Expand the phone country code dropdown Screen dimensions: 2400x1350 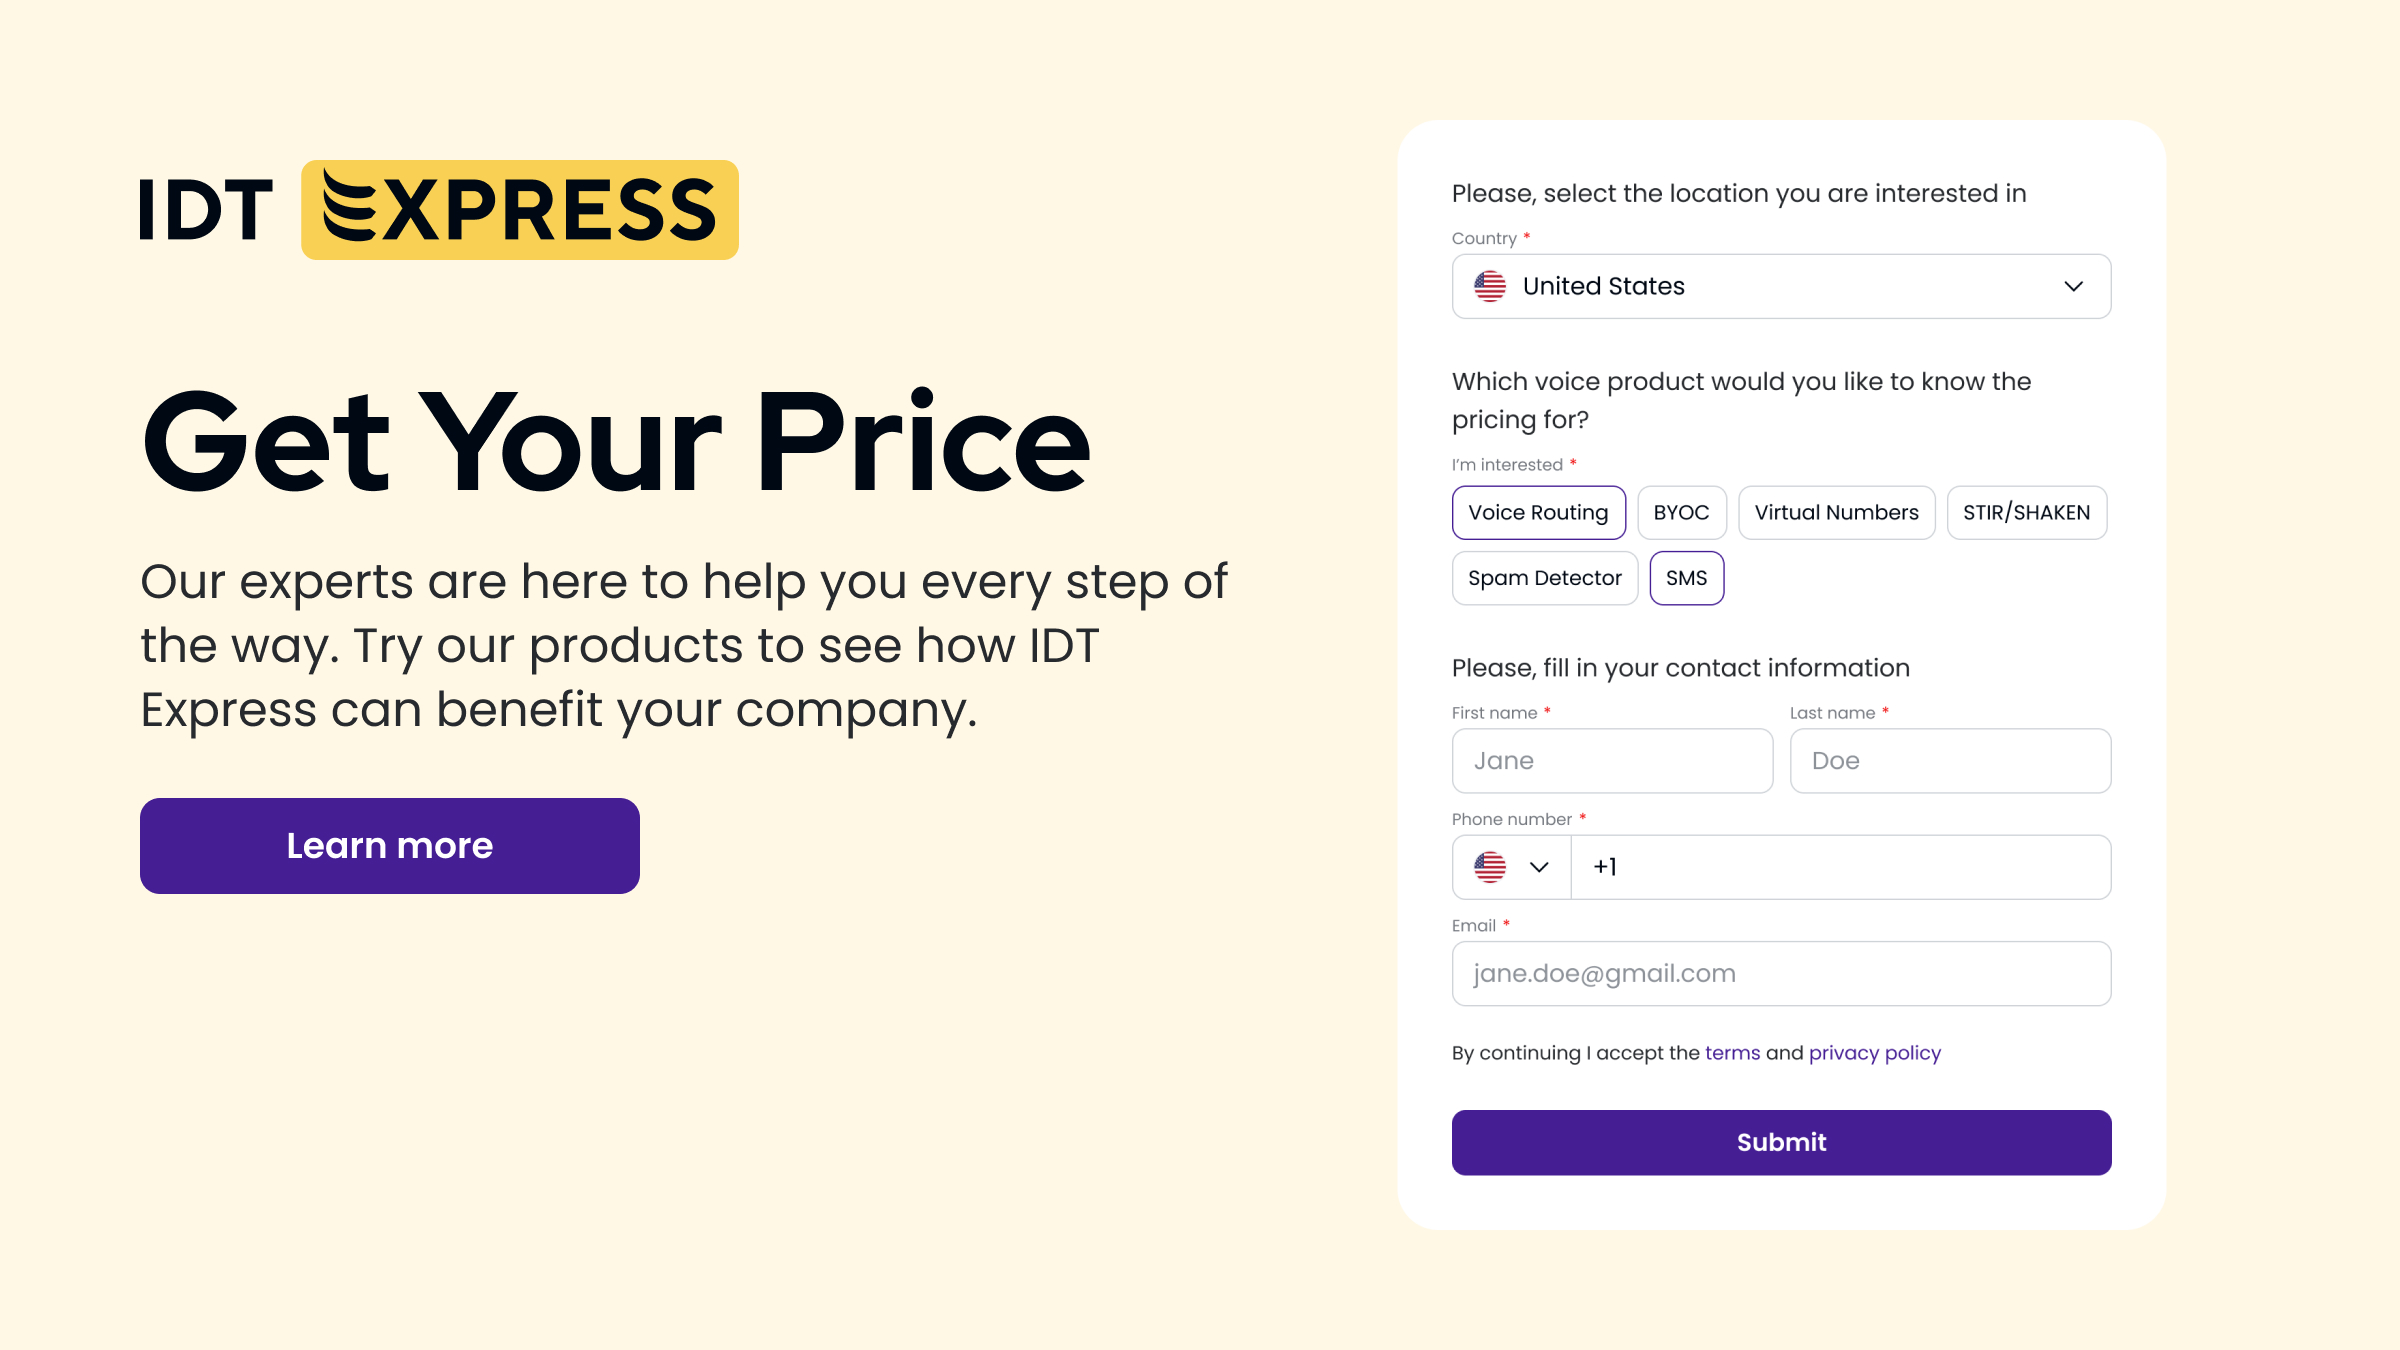click(1539, 867)
